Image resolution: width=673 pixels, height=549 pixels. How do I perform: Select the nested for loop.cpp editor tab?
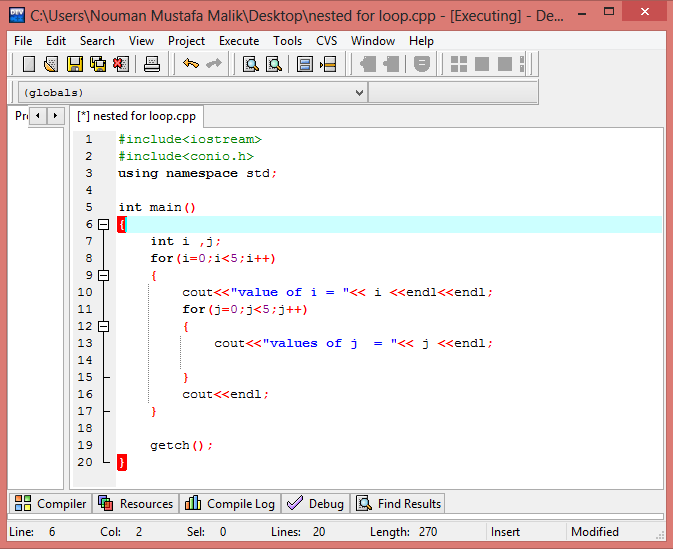tap(136, 116)
